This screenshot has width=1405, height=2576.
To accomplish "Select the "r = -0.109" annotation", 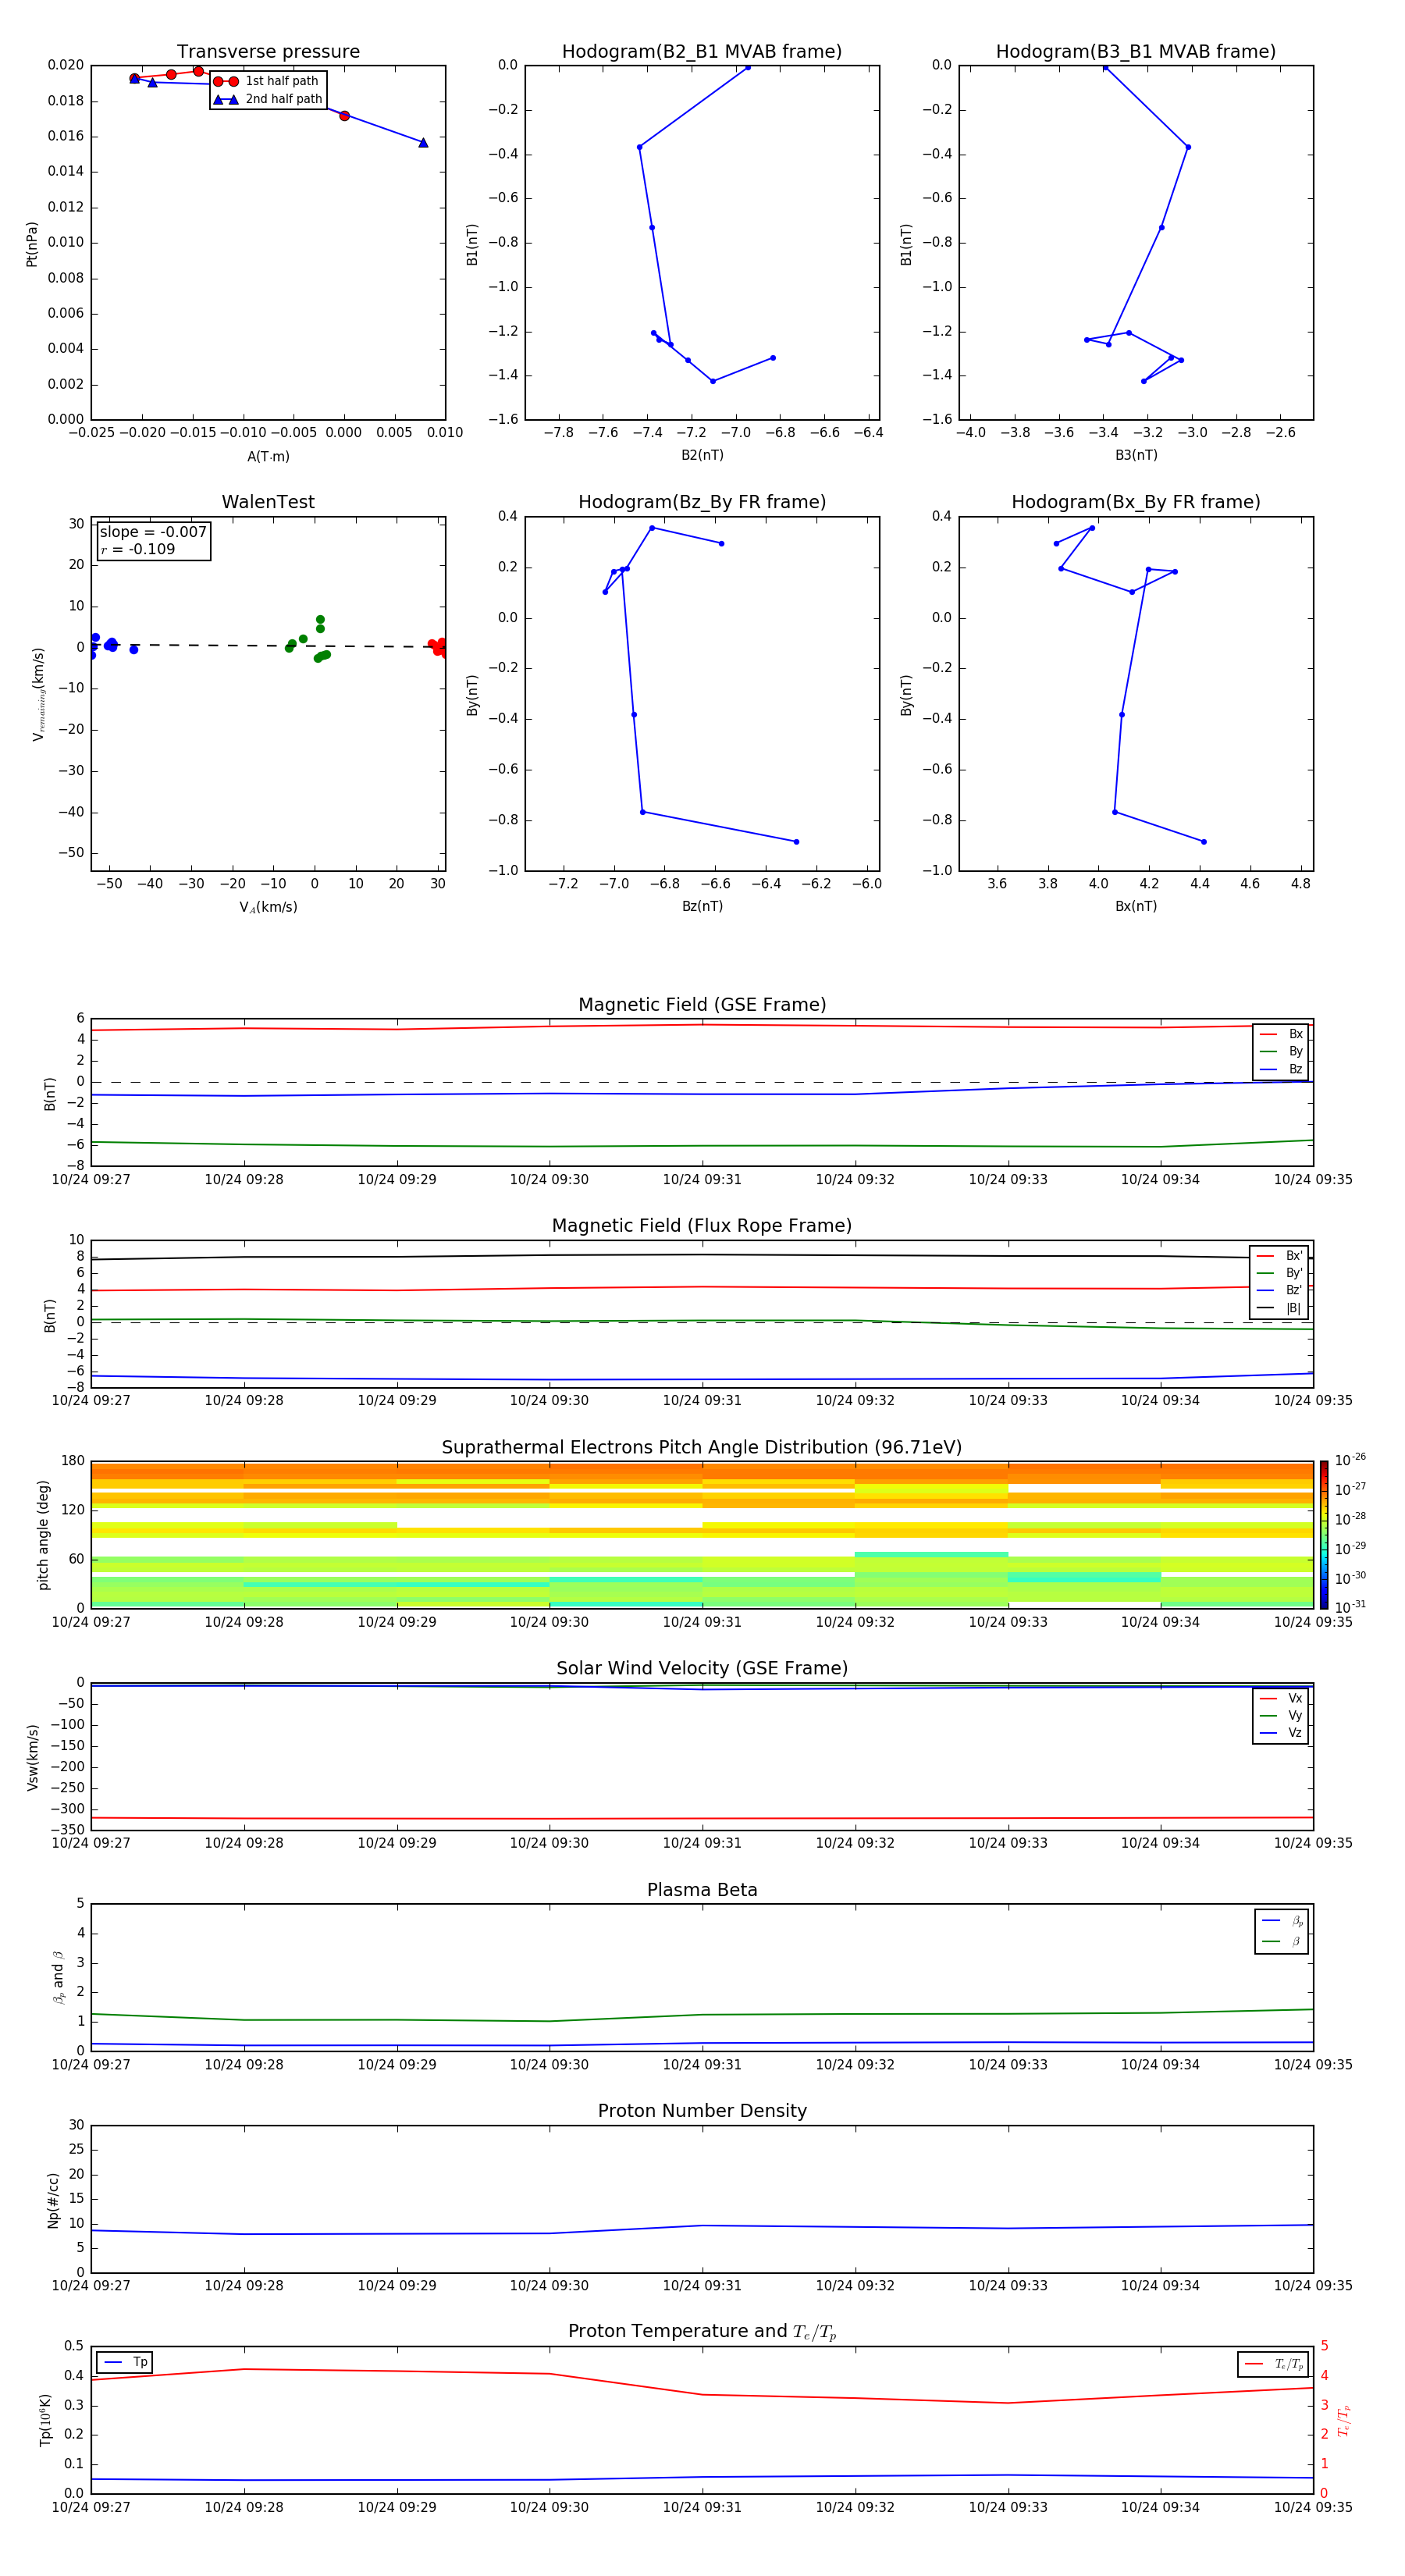I will coord(138,549).
